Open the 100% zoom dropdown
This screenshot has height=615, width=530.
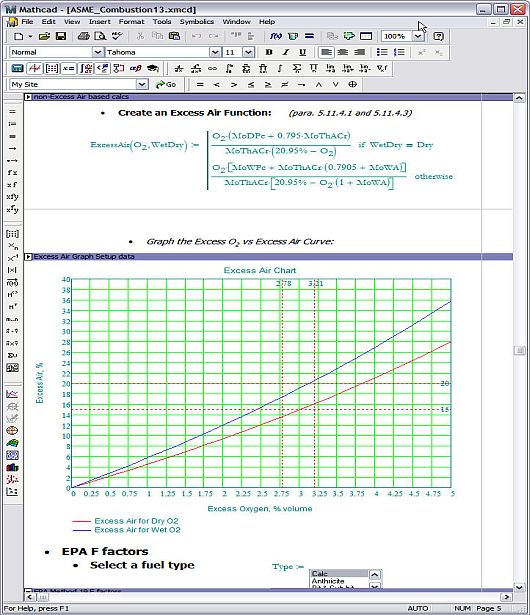(418, 36)
